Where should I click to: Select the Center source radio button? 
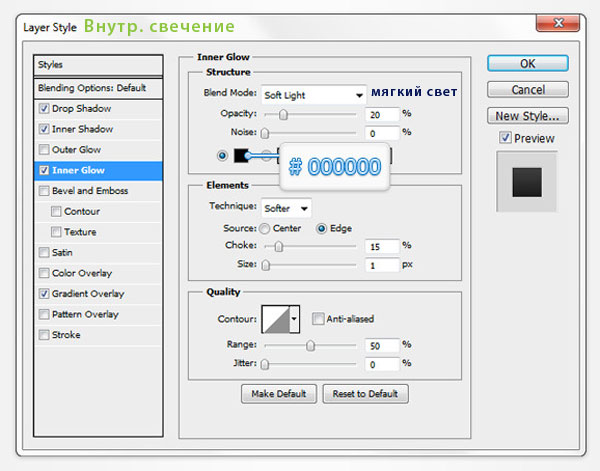click(265, 228)
